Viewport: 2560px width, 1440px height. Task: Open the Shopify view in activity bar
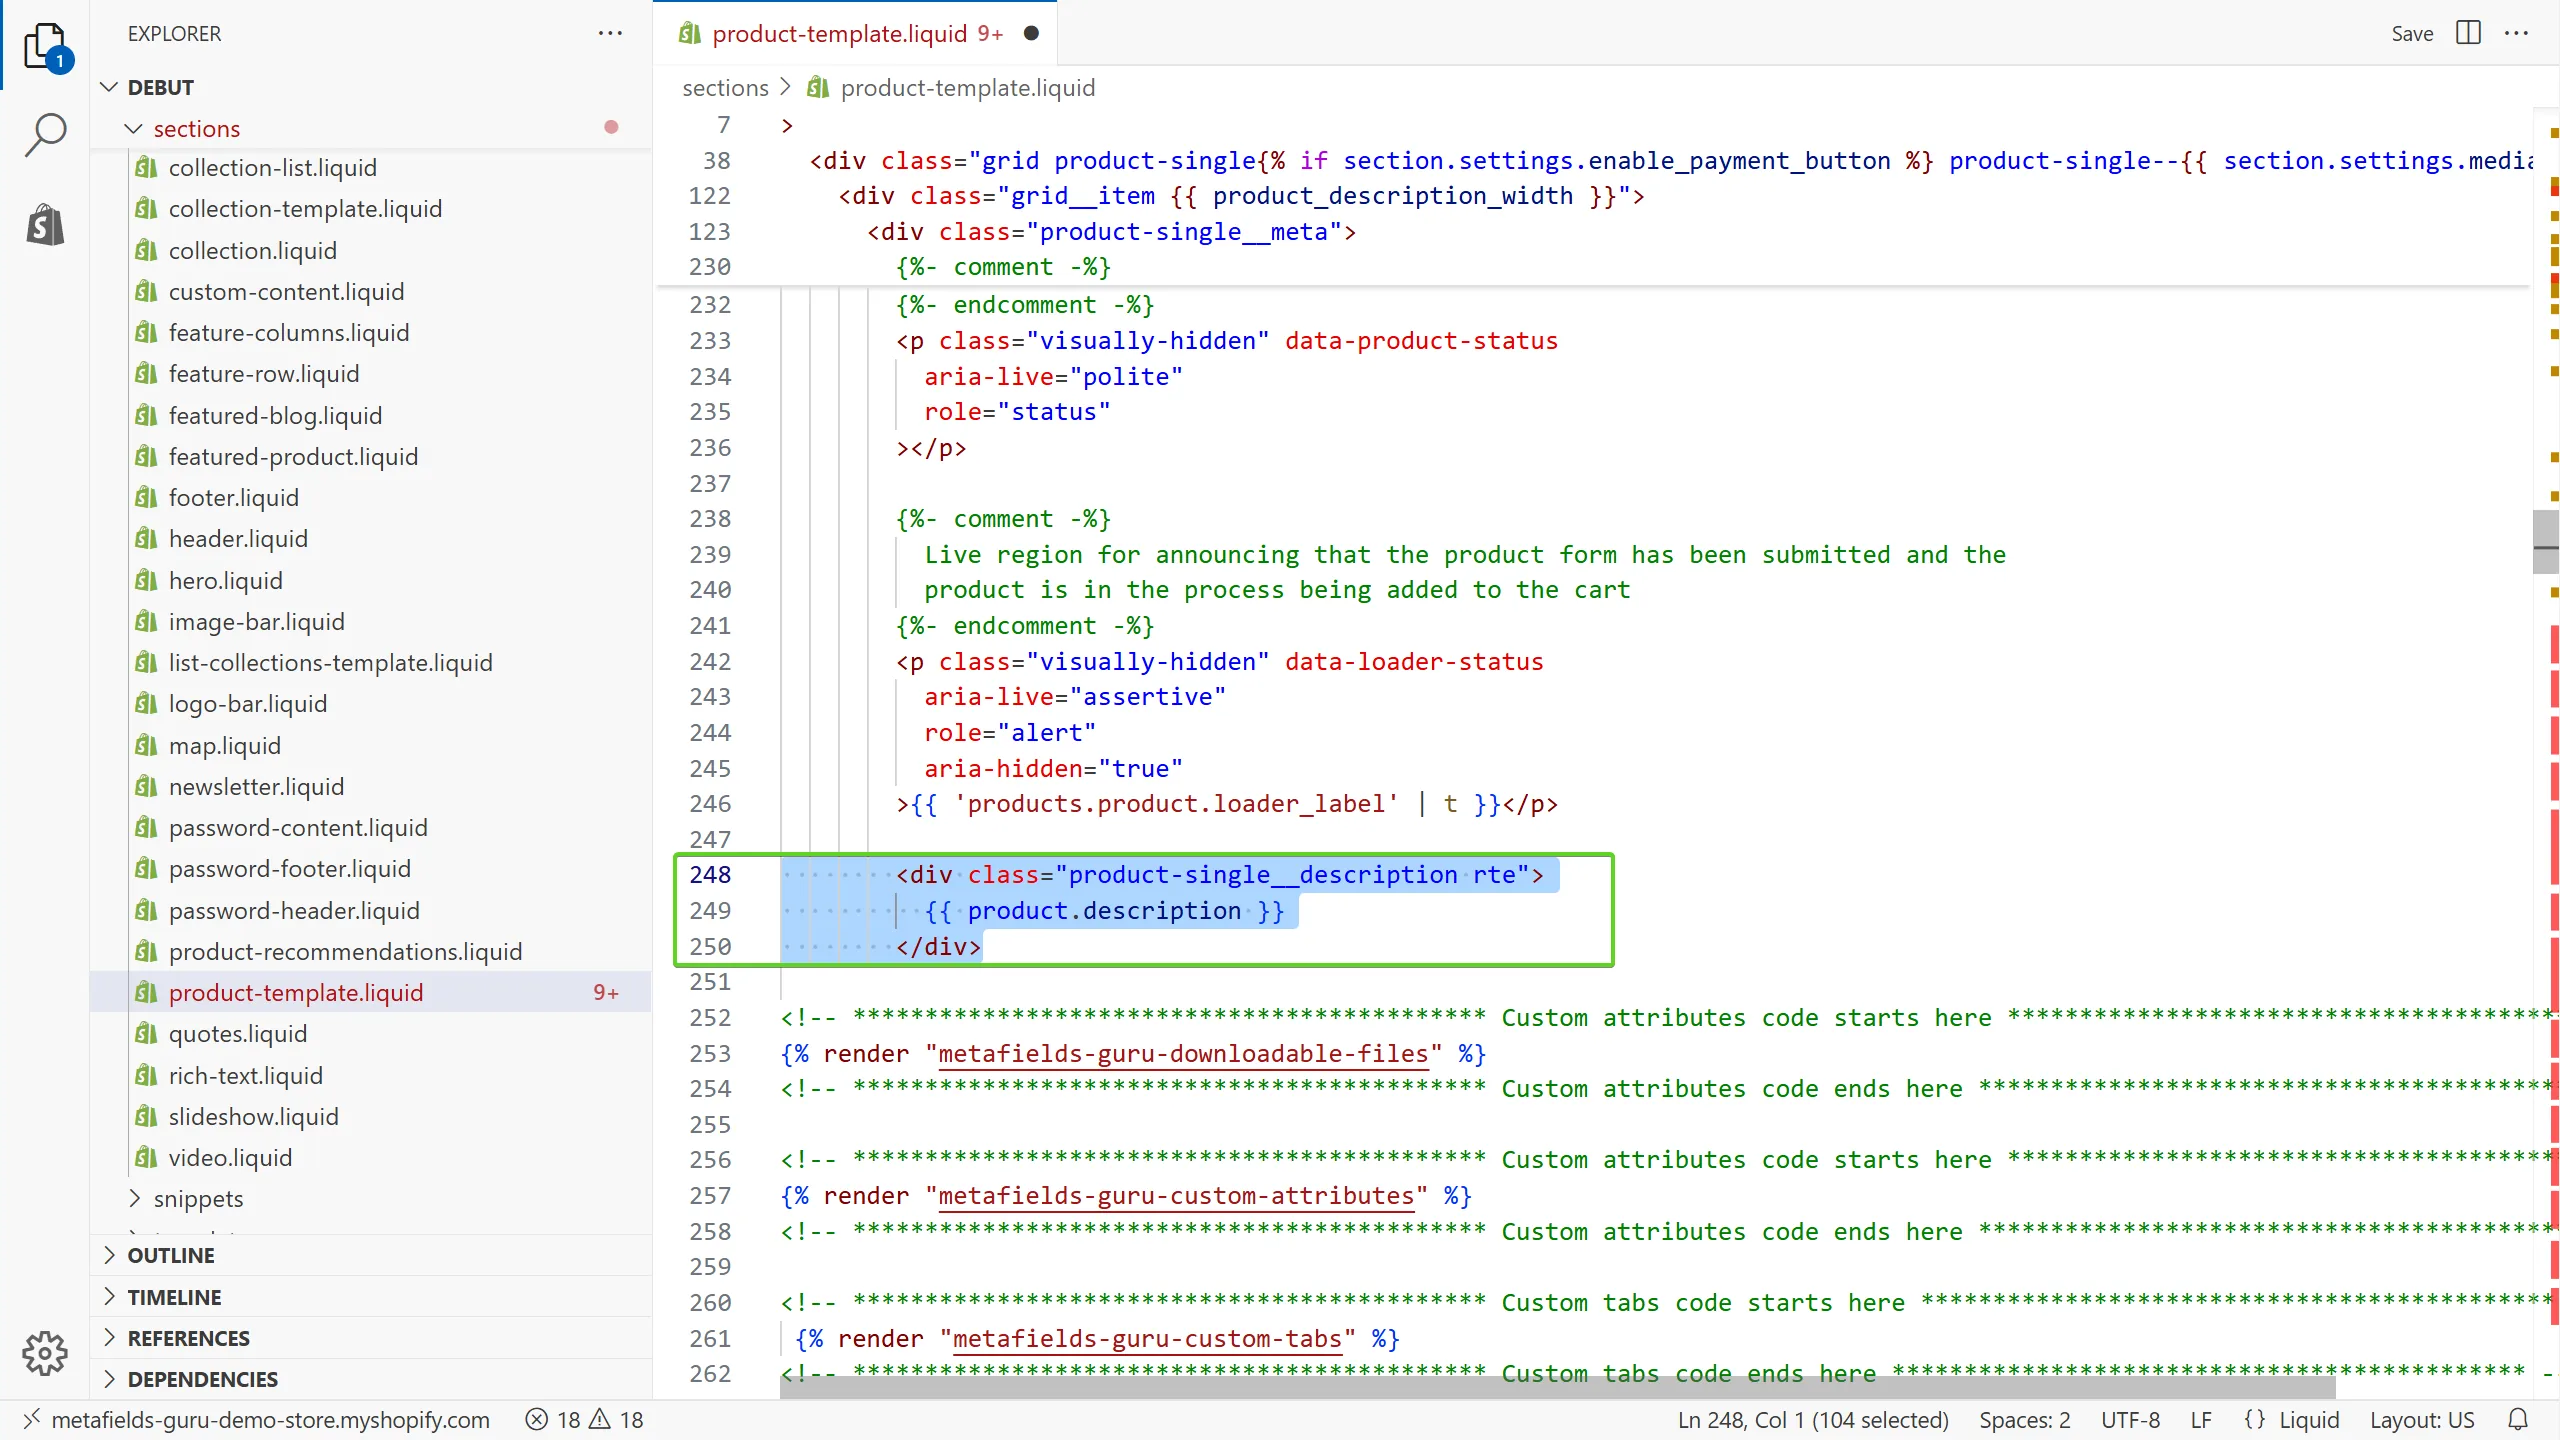[45, 224]
